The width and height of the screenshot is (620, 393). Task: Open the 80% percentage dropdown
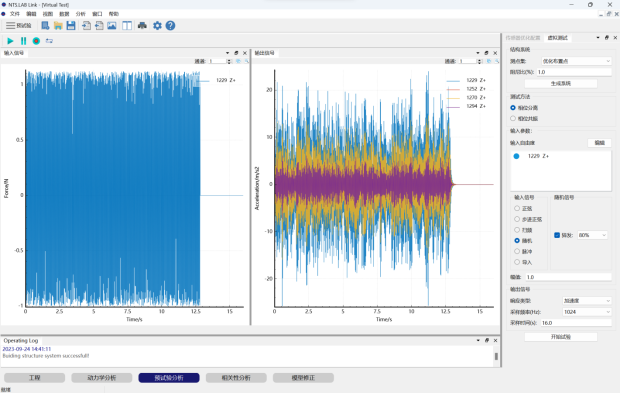(592, 235)
